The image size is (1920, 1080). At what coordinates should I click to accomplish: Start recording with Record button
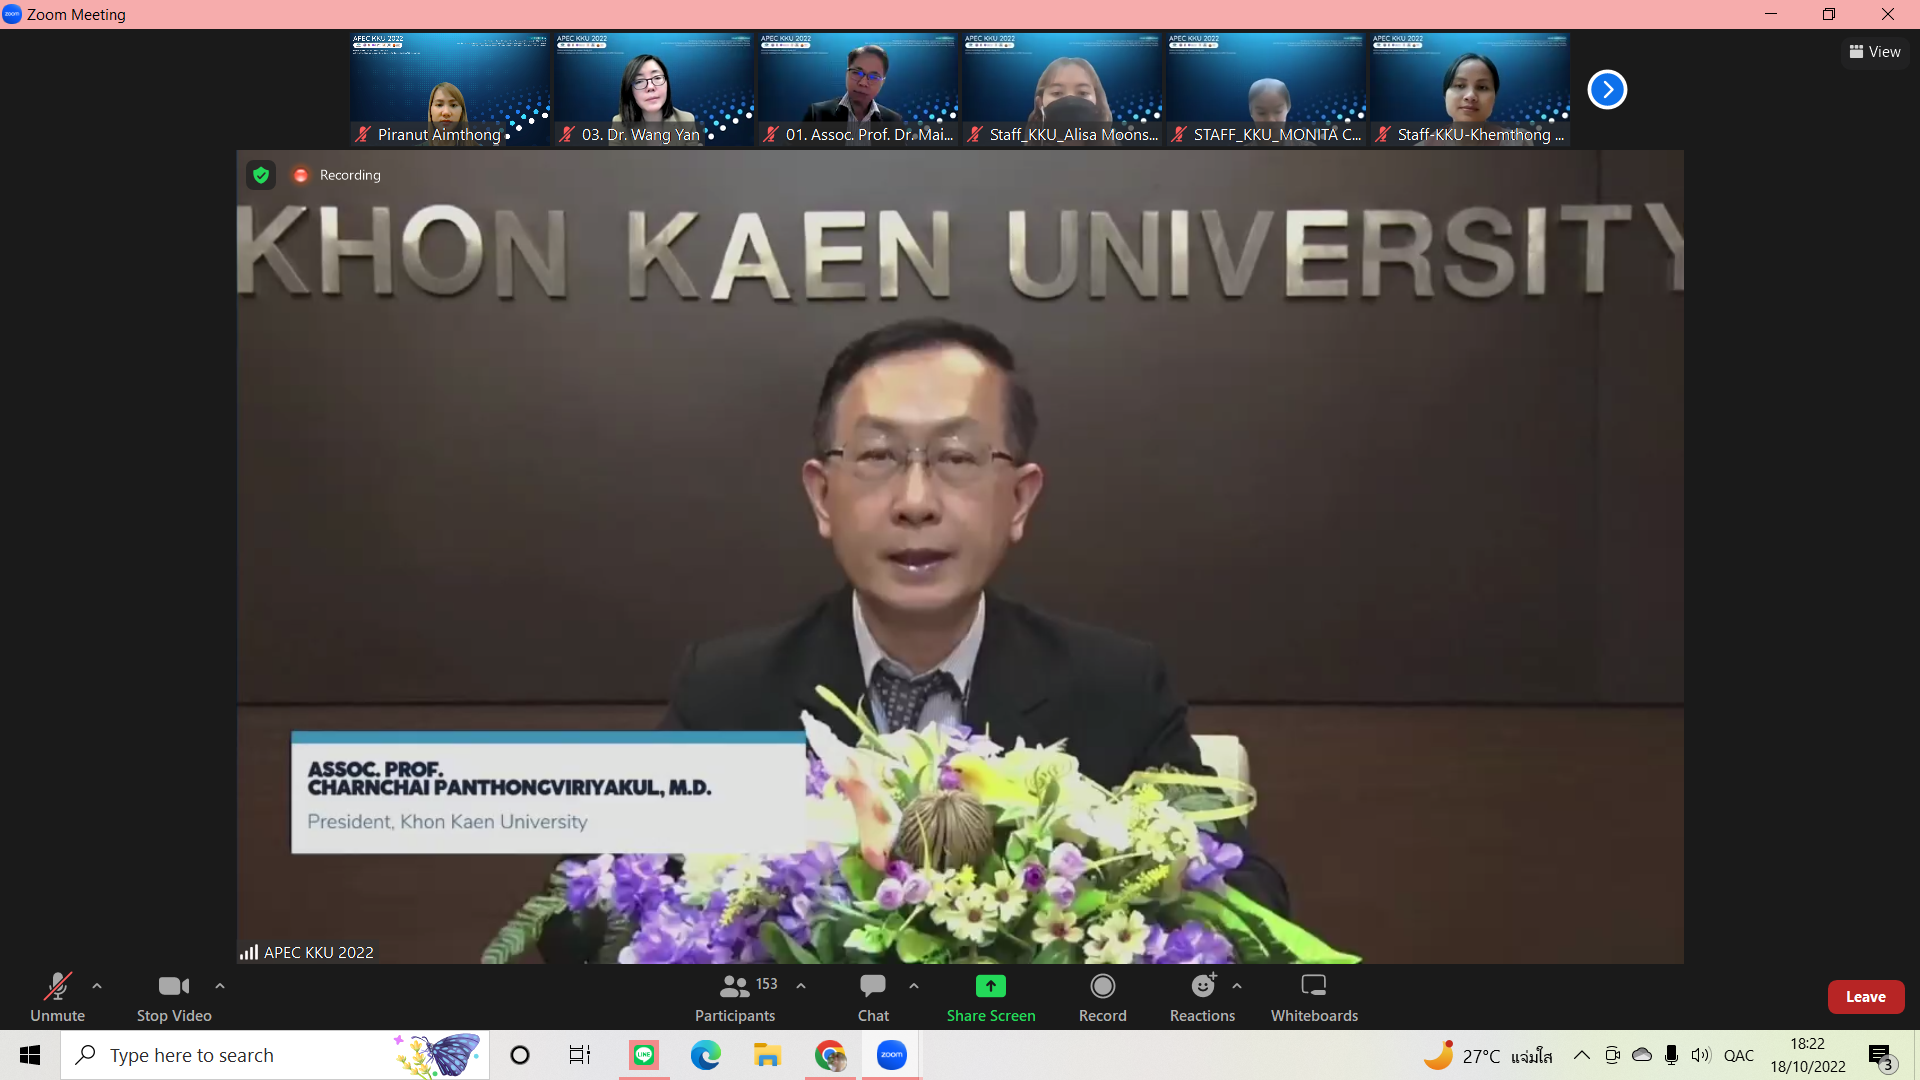[x=1102, y=997]
